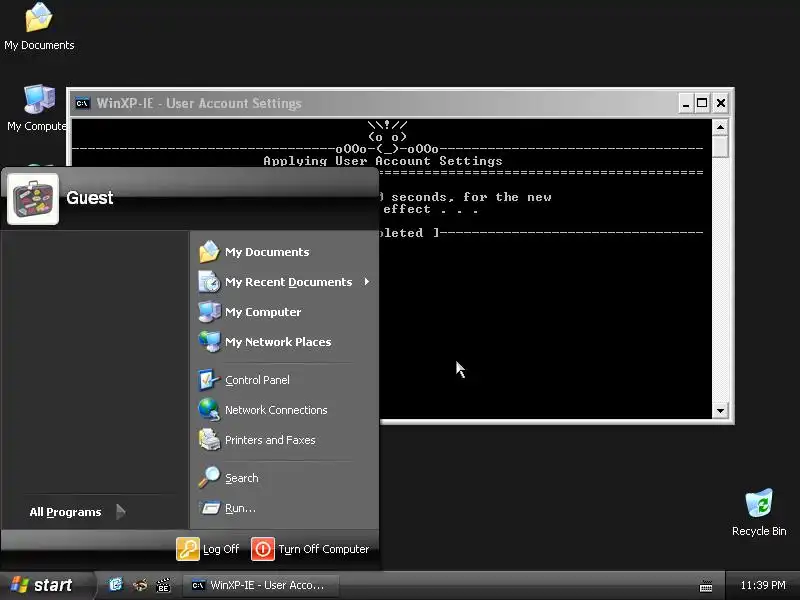Click clapperboard Quick Launch icon
The width and height of the screenshot is (800, 600).
[163, 585]
